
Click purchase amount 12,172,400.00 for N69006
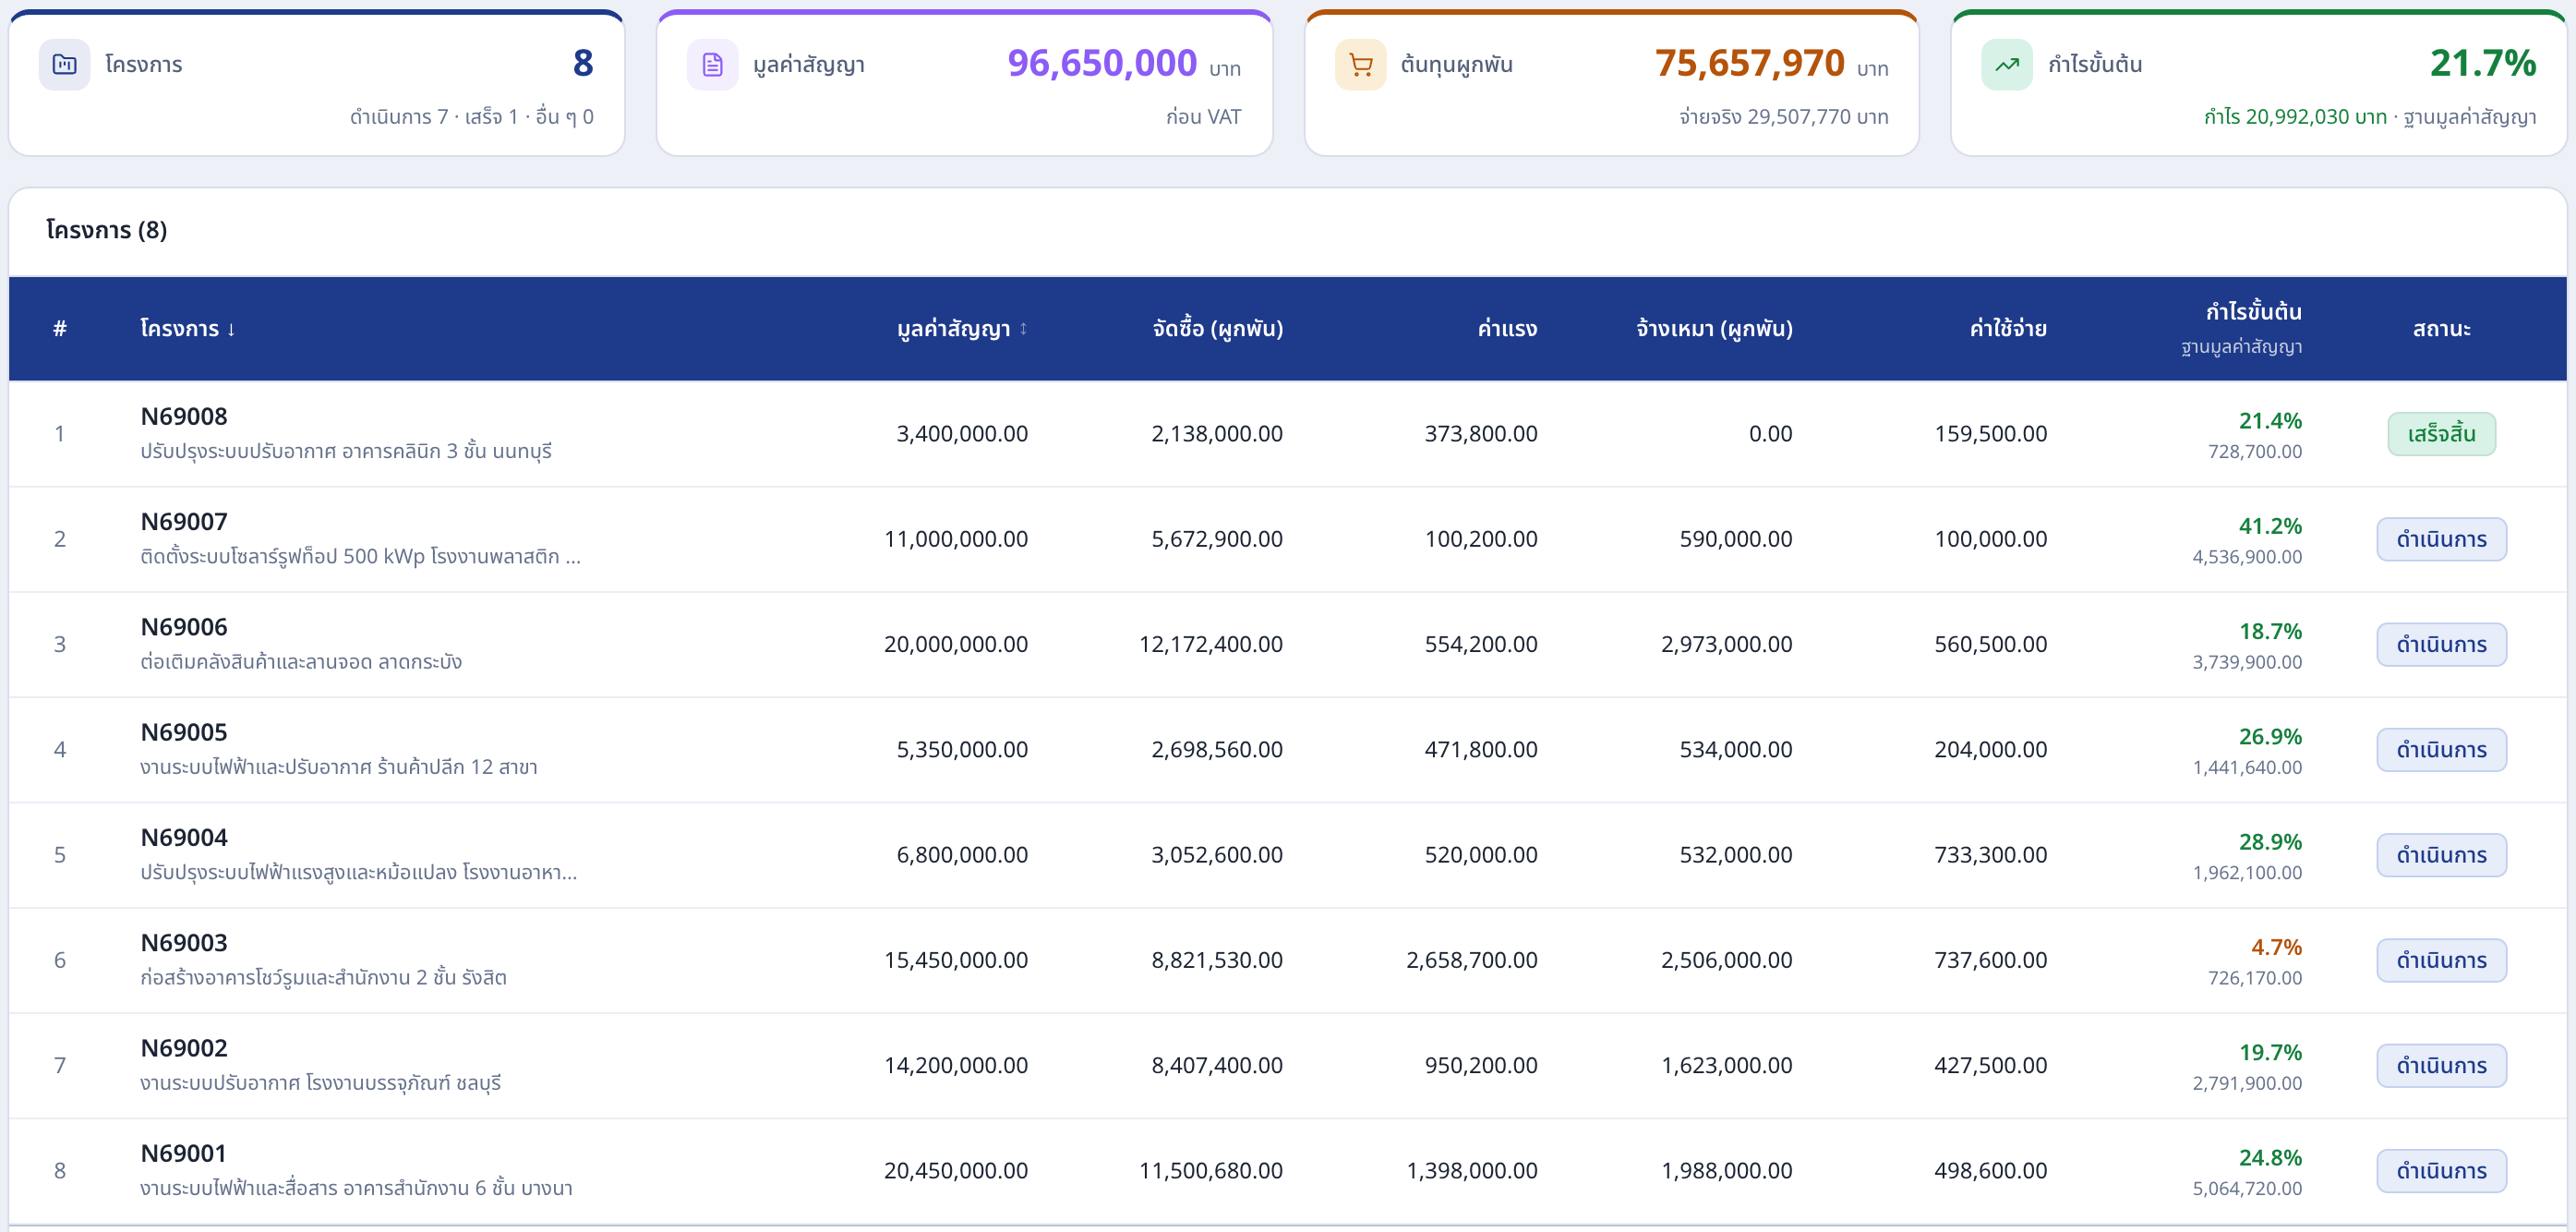point(1210,645)
